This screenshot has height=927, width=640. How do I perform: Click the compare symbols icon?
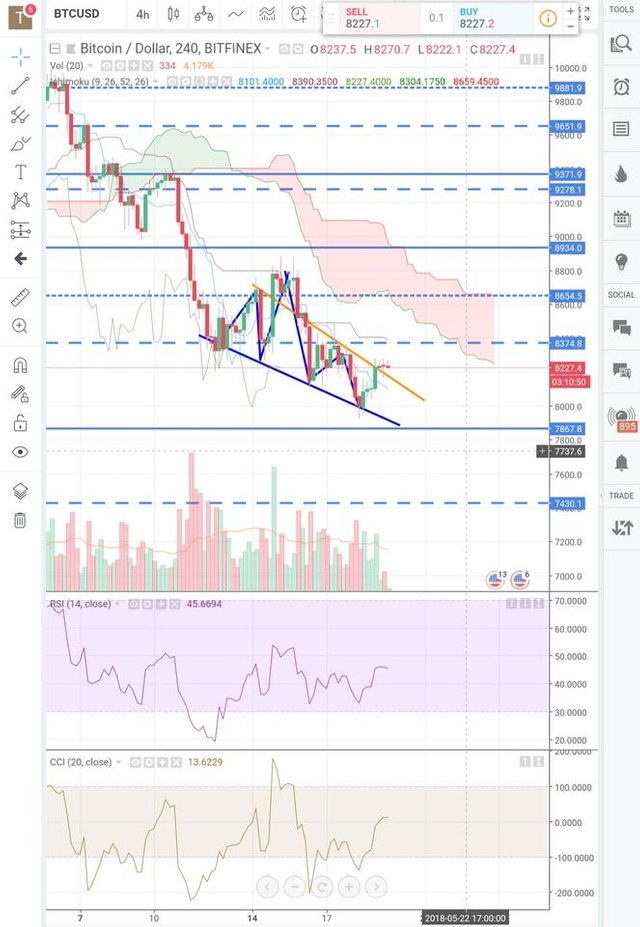pos(204,14)
